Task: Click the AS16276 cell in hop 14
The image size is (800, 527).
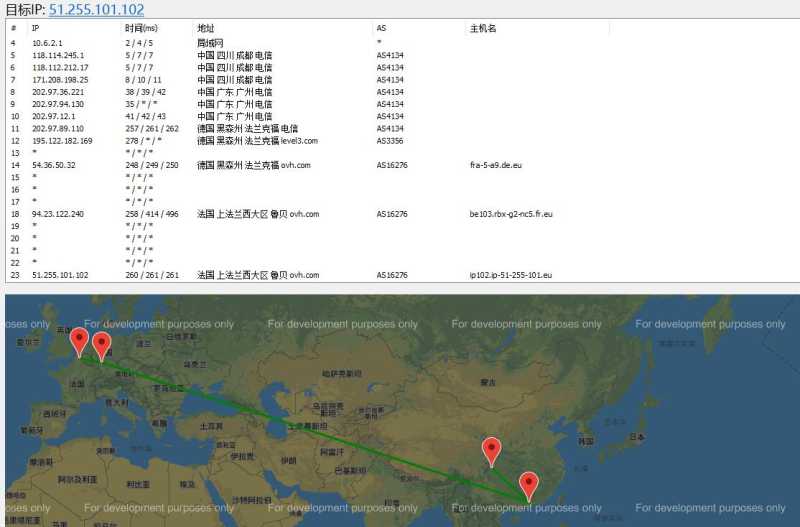Action: (392, 165)
